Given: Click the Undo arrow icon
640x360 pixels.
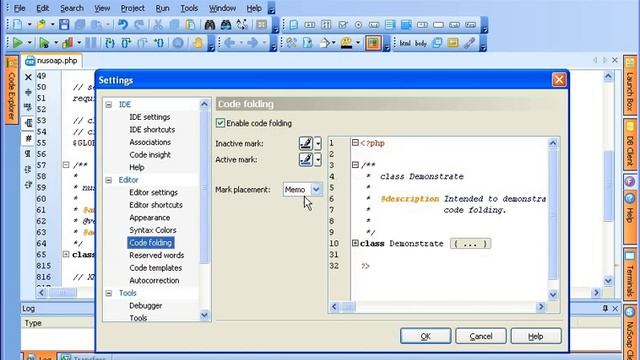Looking at the screenshot, I should point(122,25).
